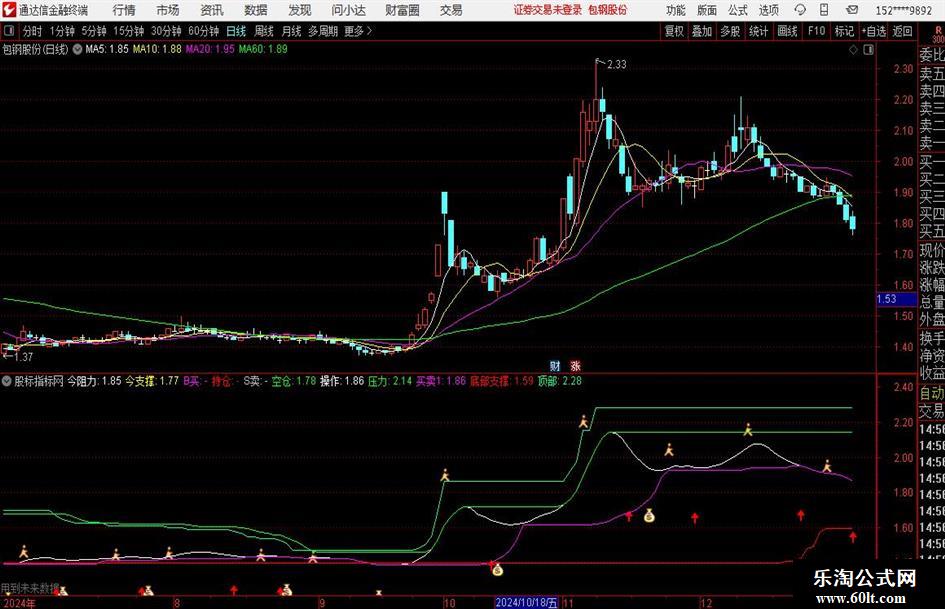Click money bag icon under purple line in November
Viewport: 945px width, 609px height.
click(649, 516)
